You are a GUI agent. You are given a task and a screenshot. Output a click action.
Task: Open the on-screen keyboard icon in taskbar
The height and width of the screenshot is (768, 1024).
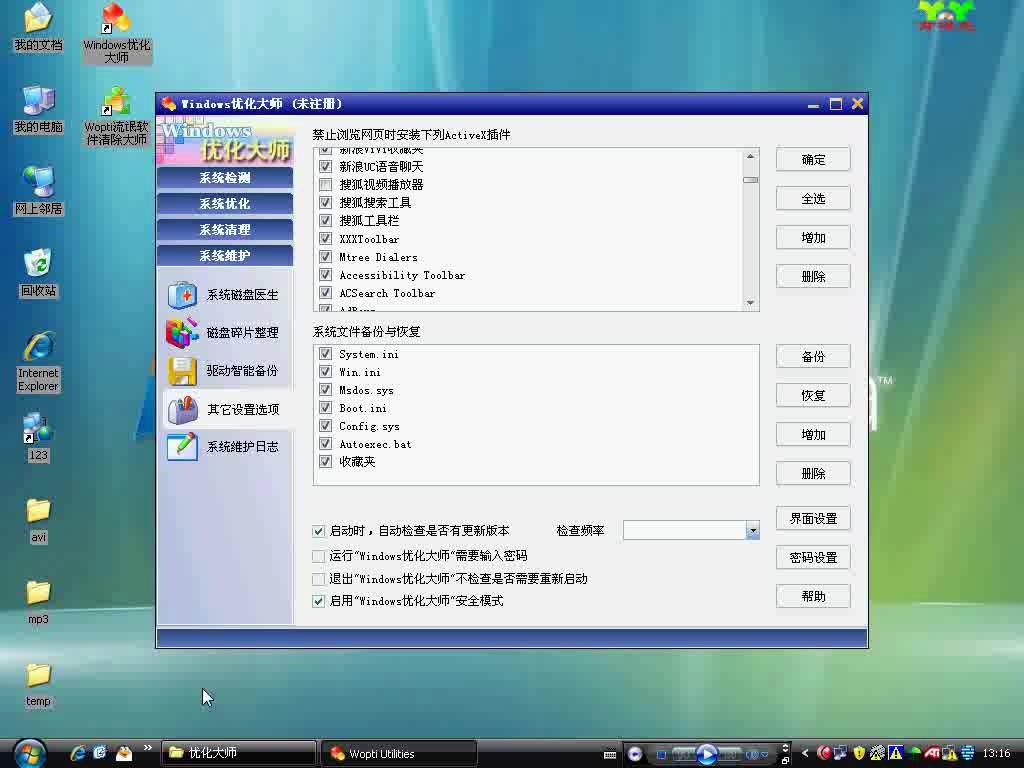click(610, 754)
